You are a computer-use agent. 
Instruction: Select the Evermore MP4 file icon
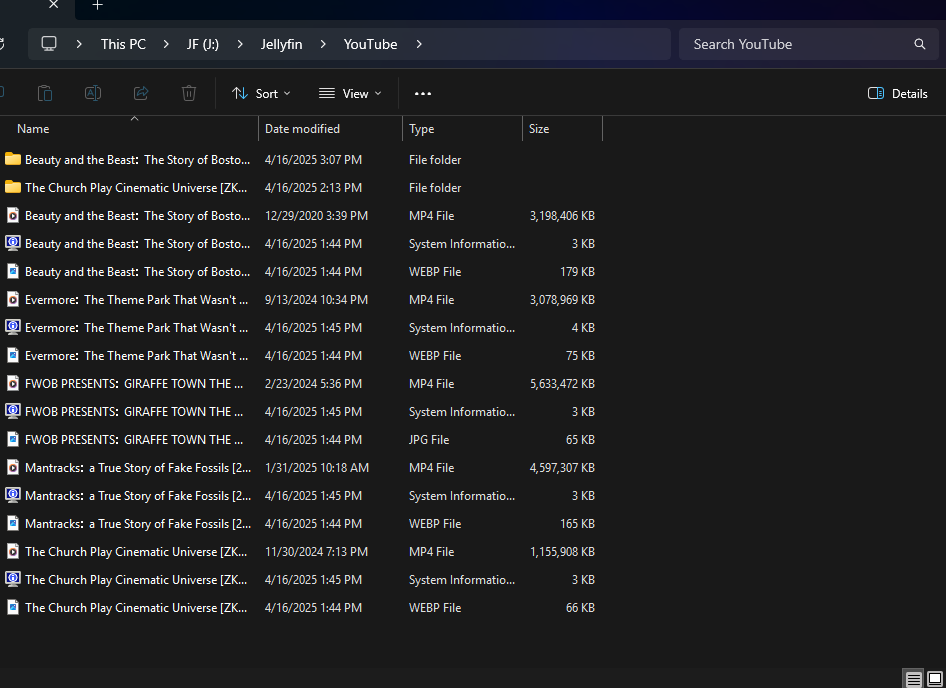pyautogui.click(x=13, y=300)
